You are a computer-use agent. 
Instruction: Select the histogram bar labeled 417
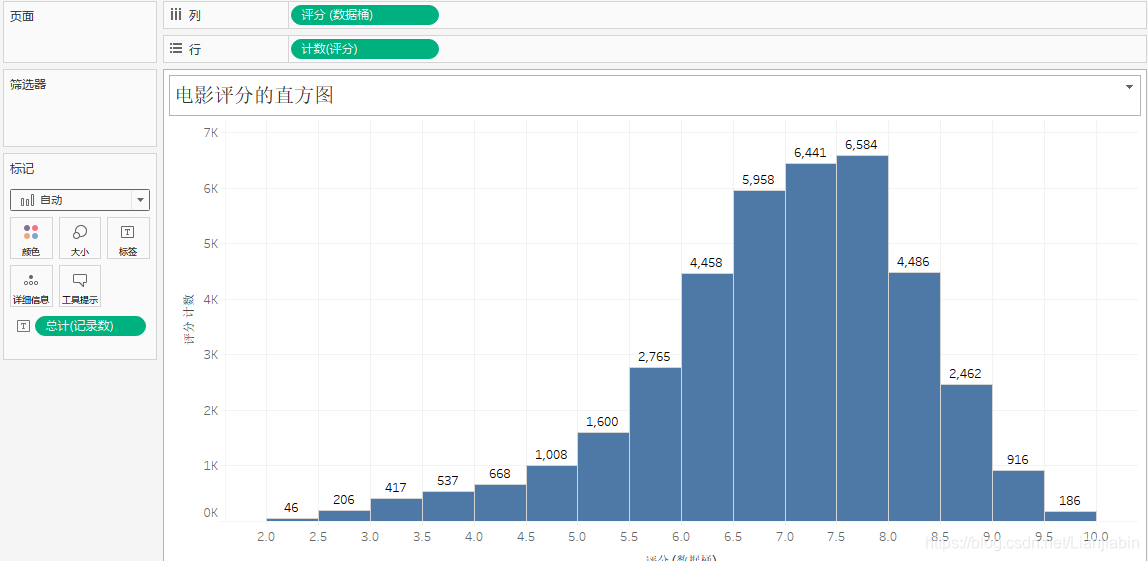(396, 510)
